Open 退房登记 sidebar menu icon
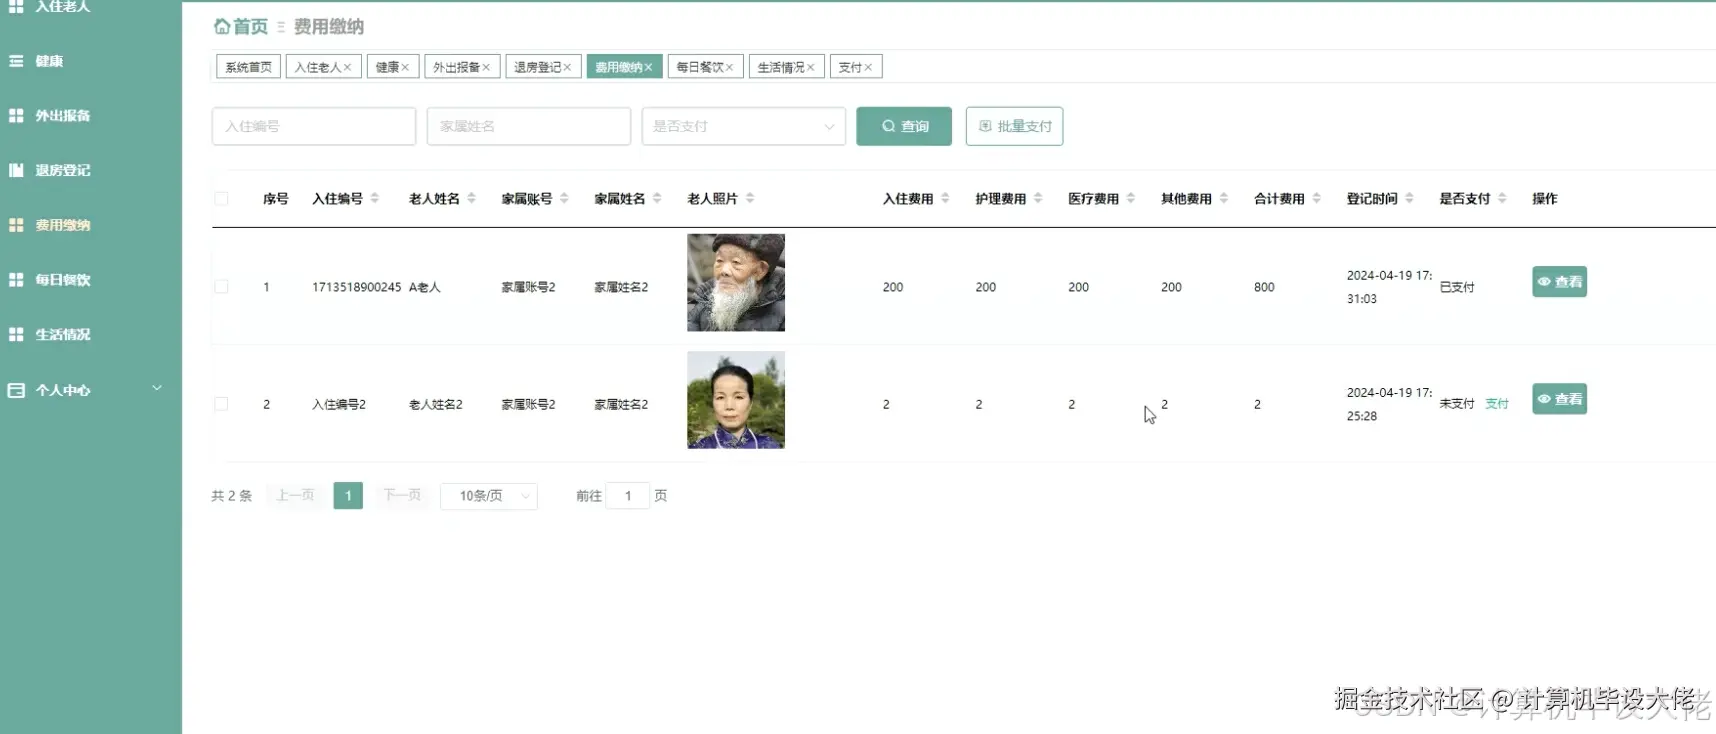 [x=16, y=170]
